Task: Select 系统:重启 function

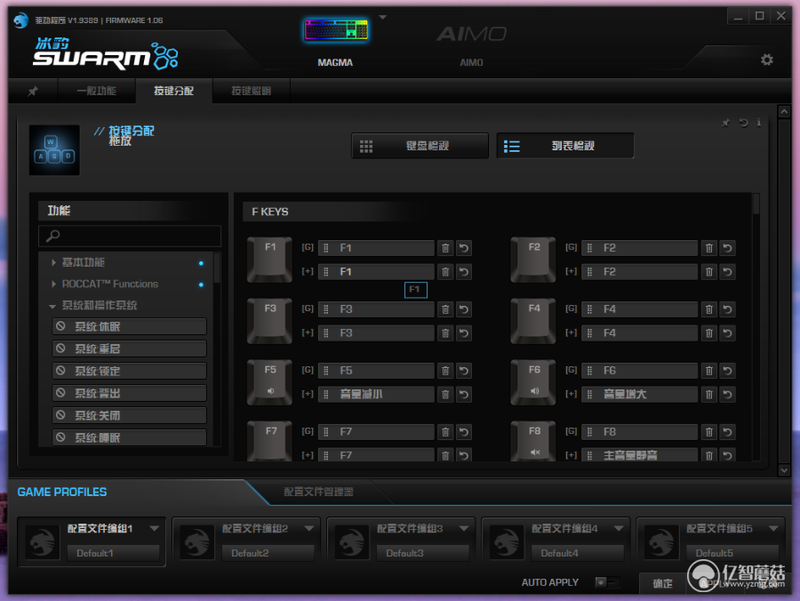Action: click(x=129, y=348)
